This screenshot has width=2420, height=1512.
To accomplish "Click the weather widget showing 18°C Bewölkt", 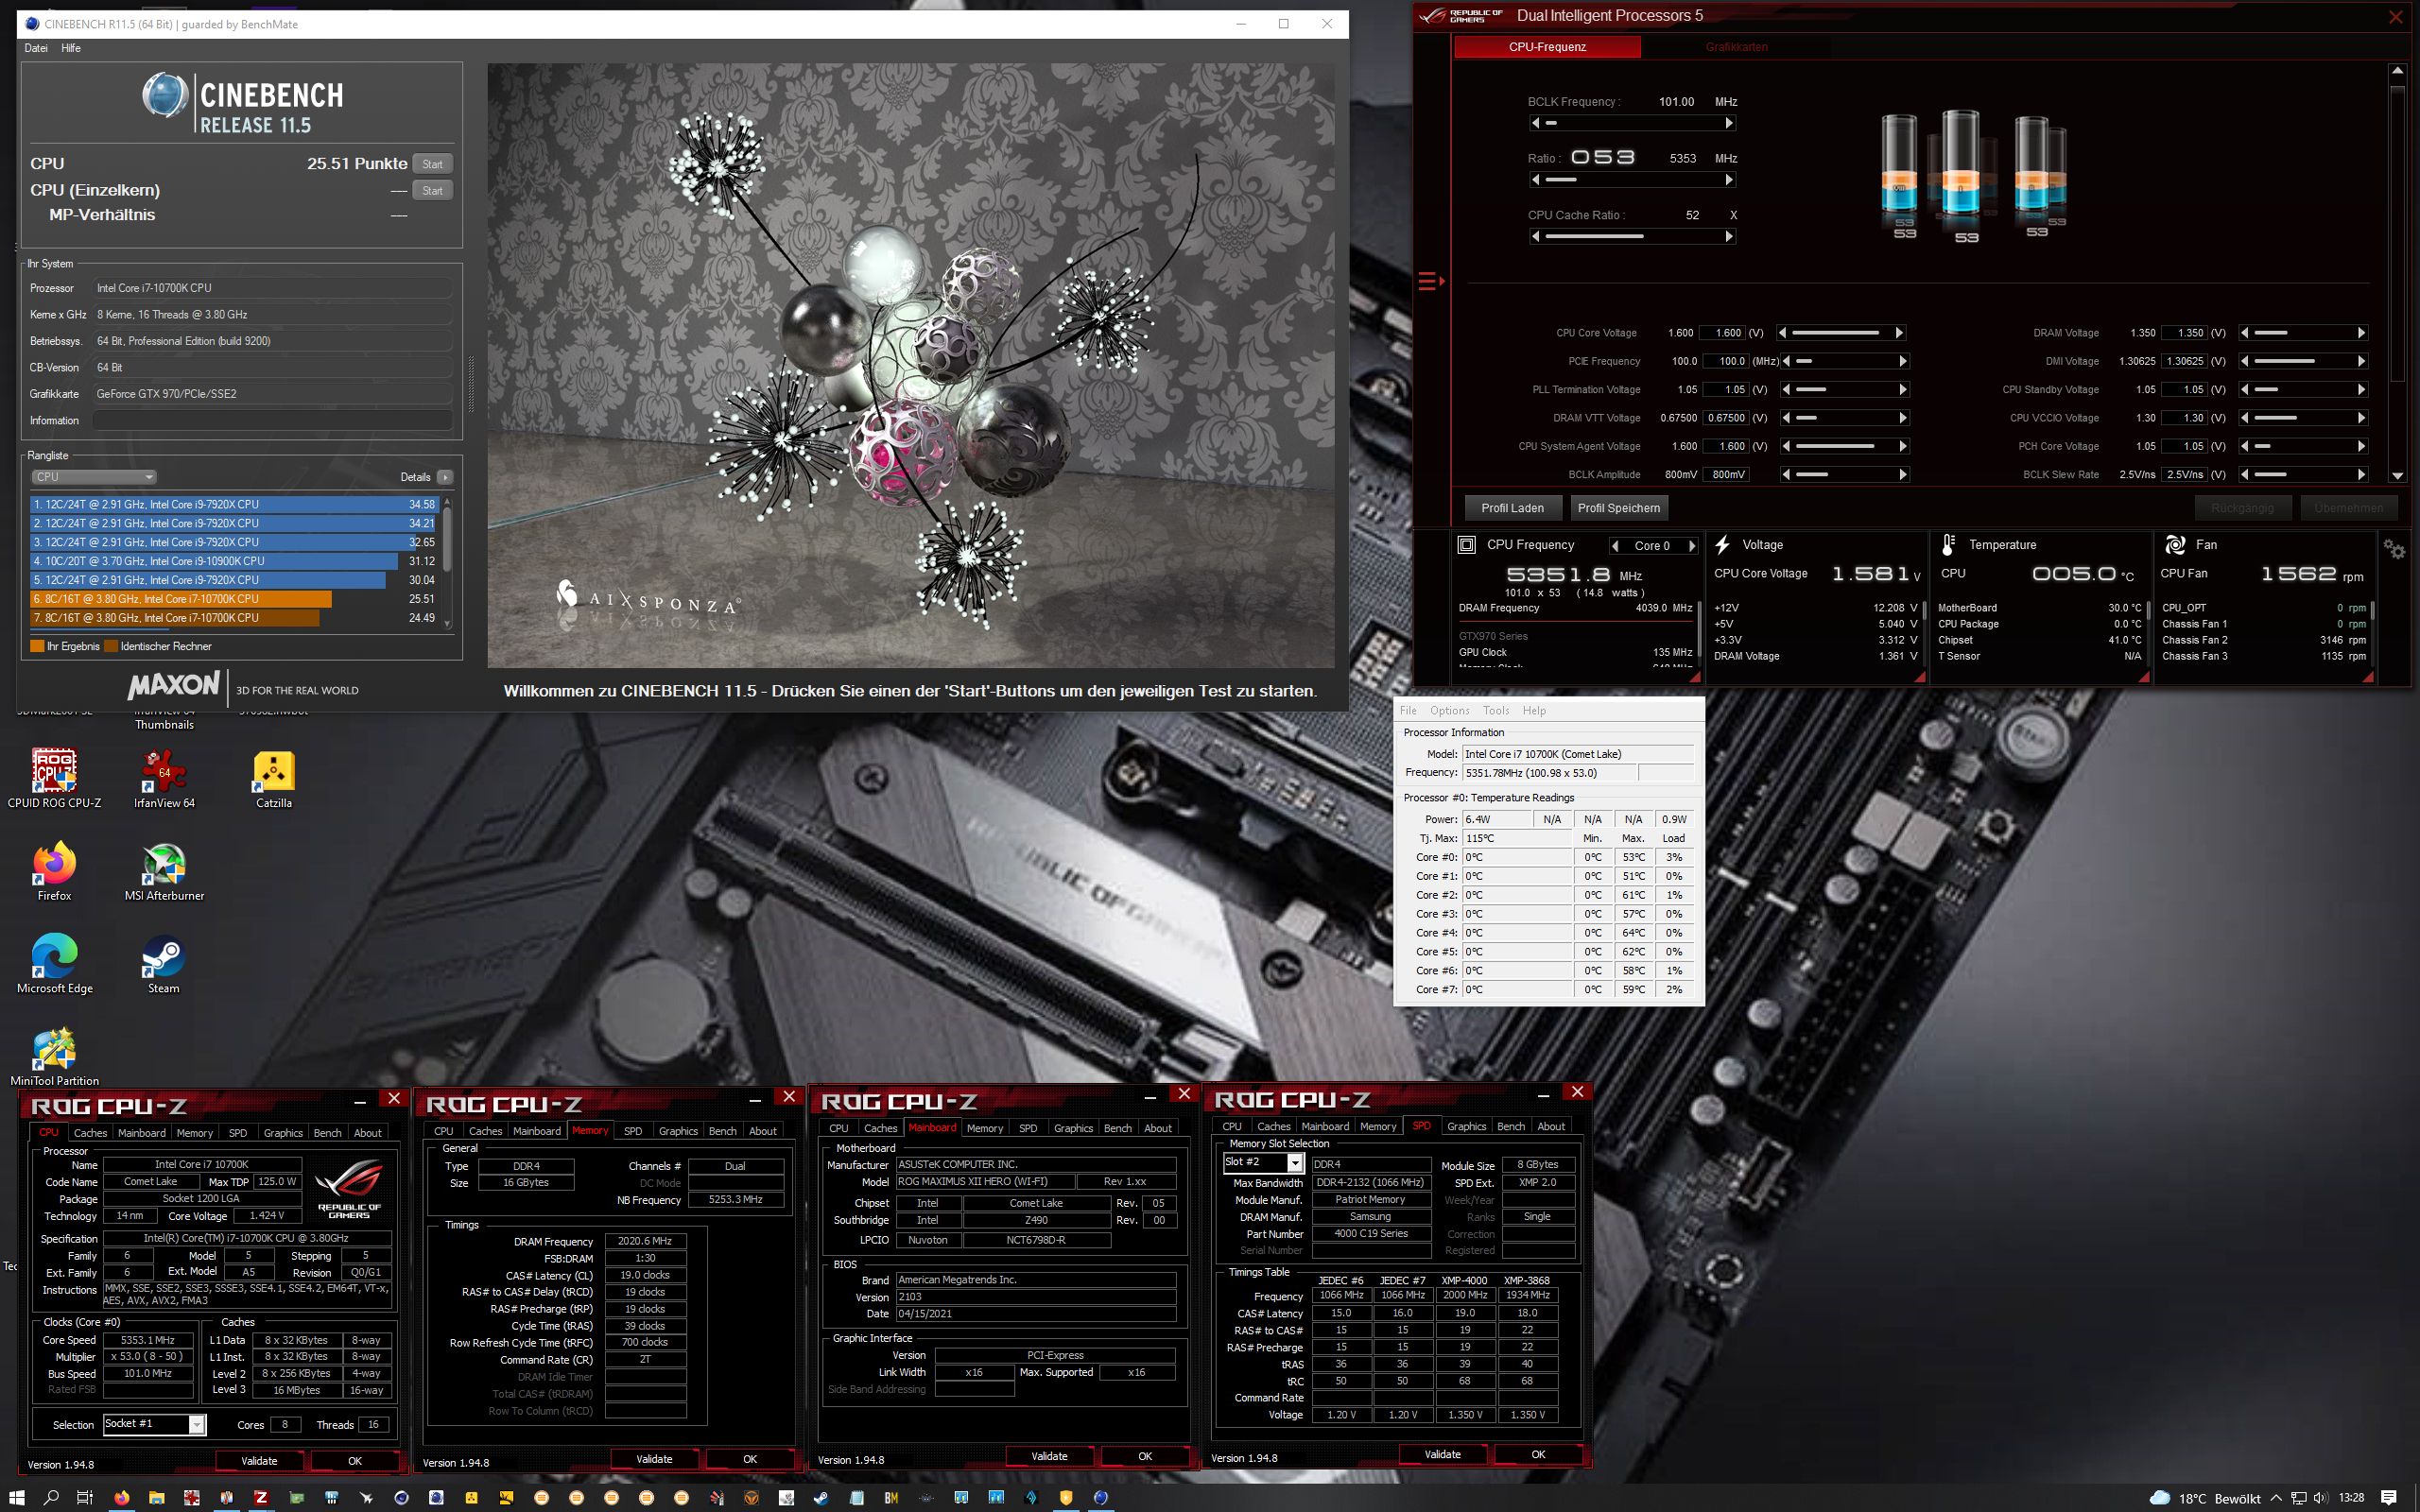I will coord(2205,1498).
